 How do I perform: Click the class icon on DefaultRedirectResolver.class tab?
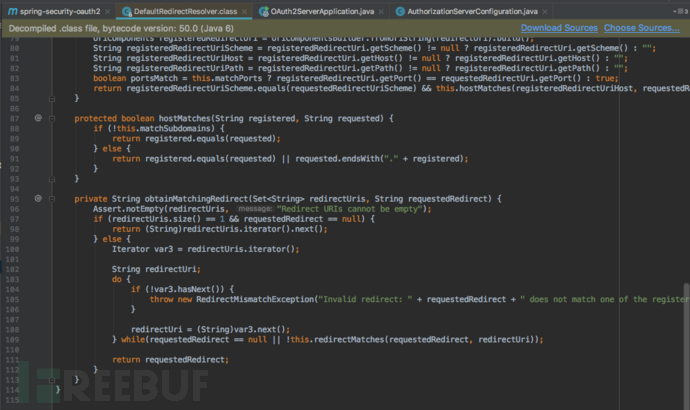[127, 11]
